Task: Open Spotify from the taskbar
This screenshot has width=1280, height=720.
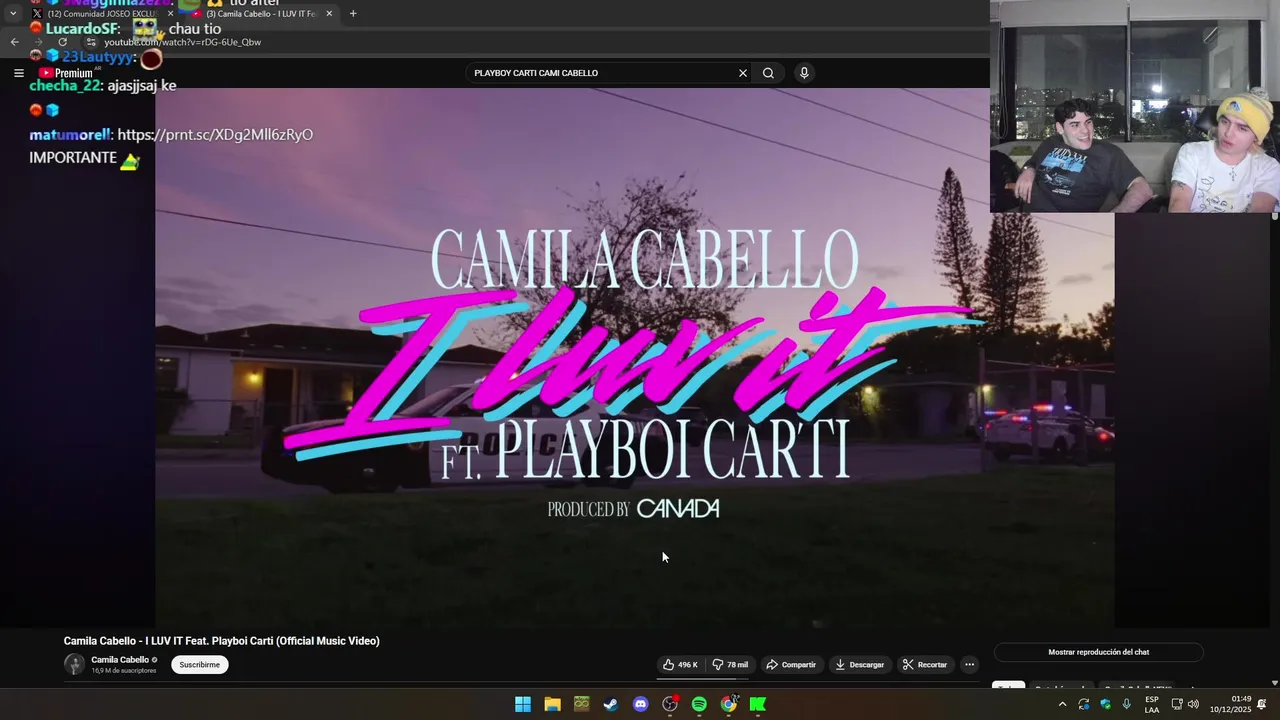Action: 699,704
